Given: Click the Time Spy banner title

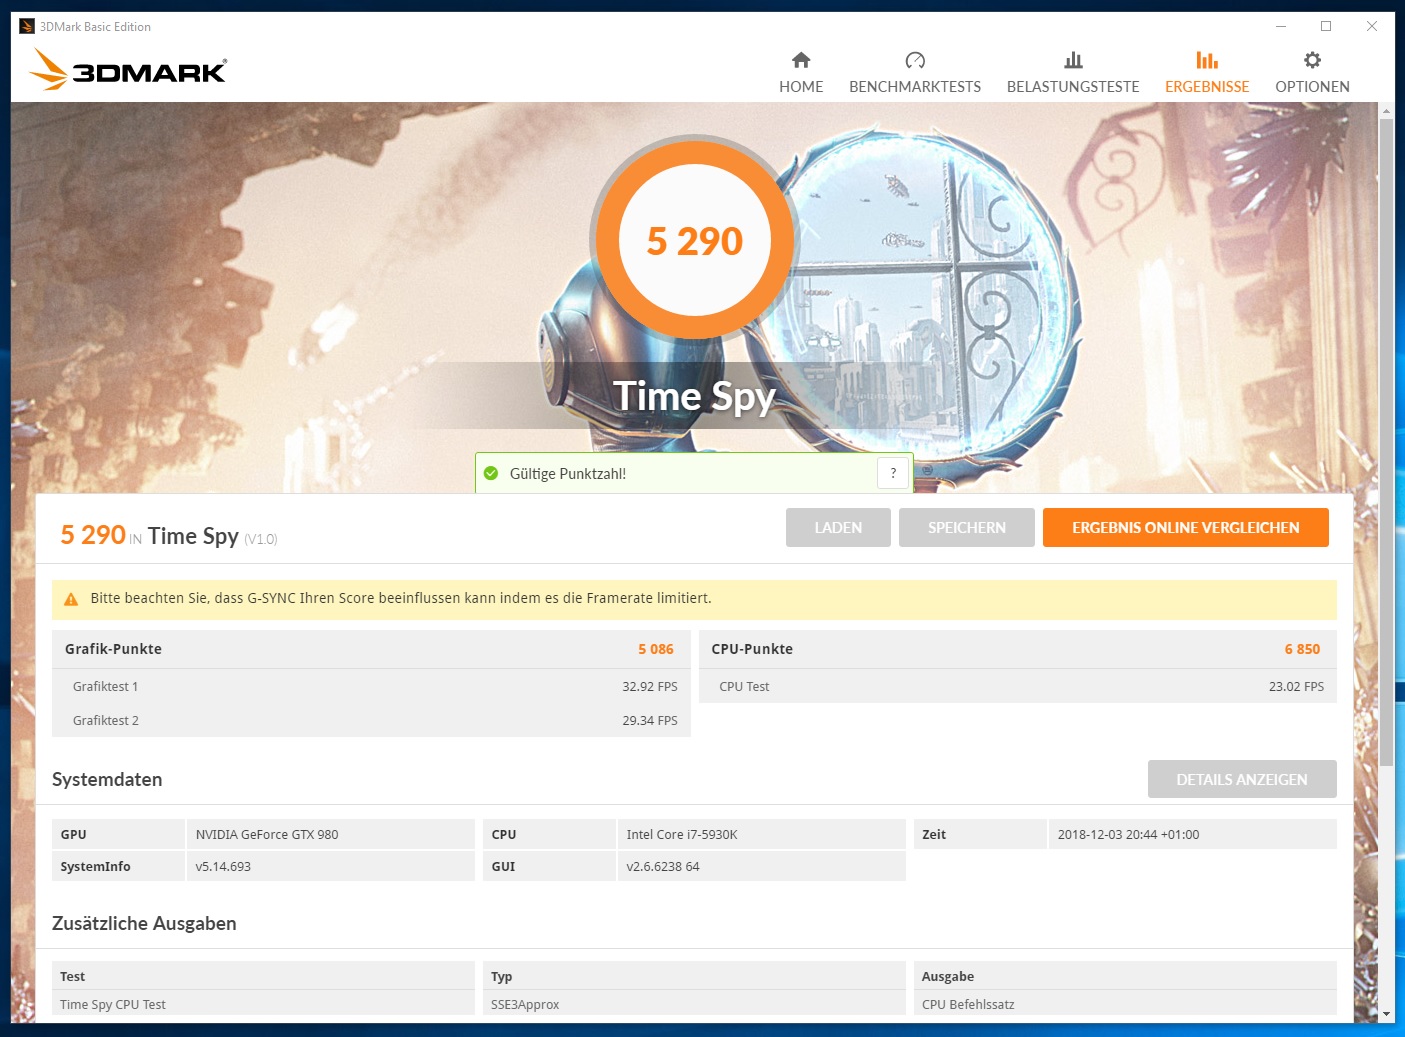Looking at the screenshot, I should 694,396.
